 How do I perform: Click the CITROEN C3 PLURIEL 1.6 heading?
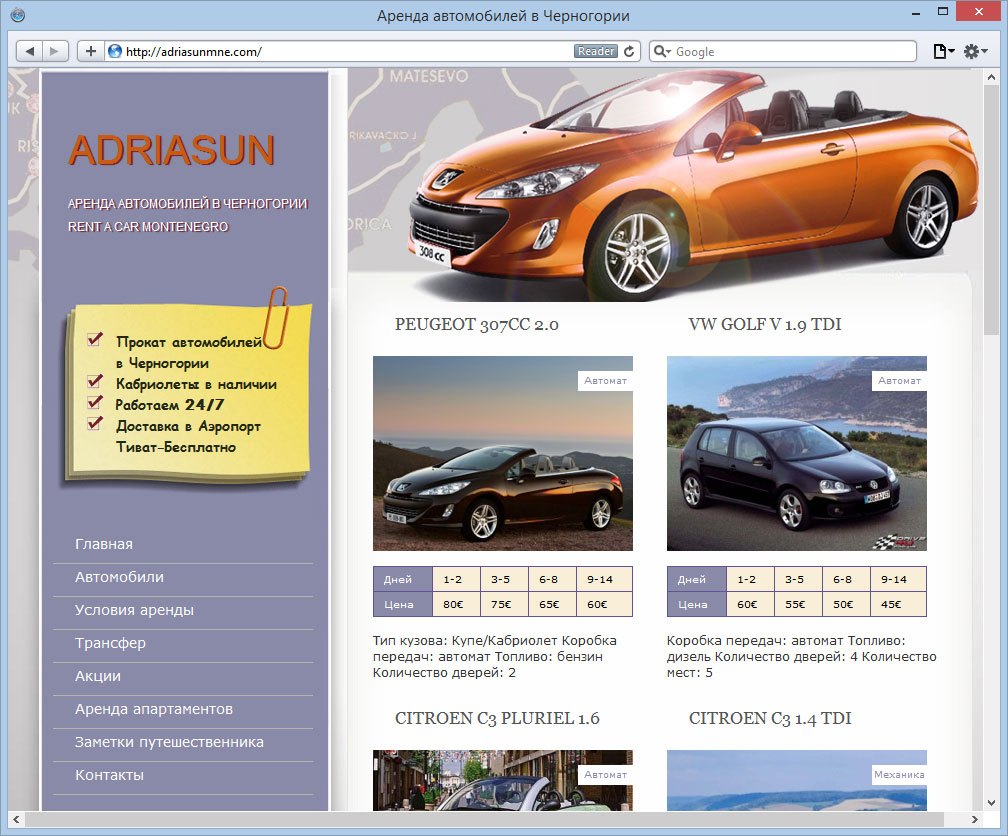[x=497, y=718]
